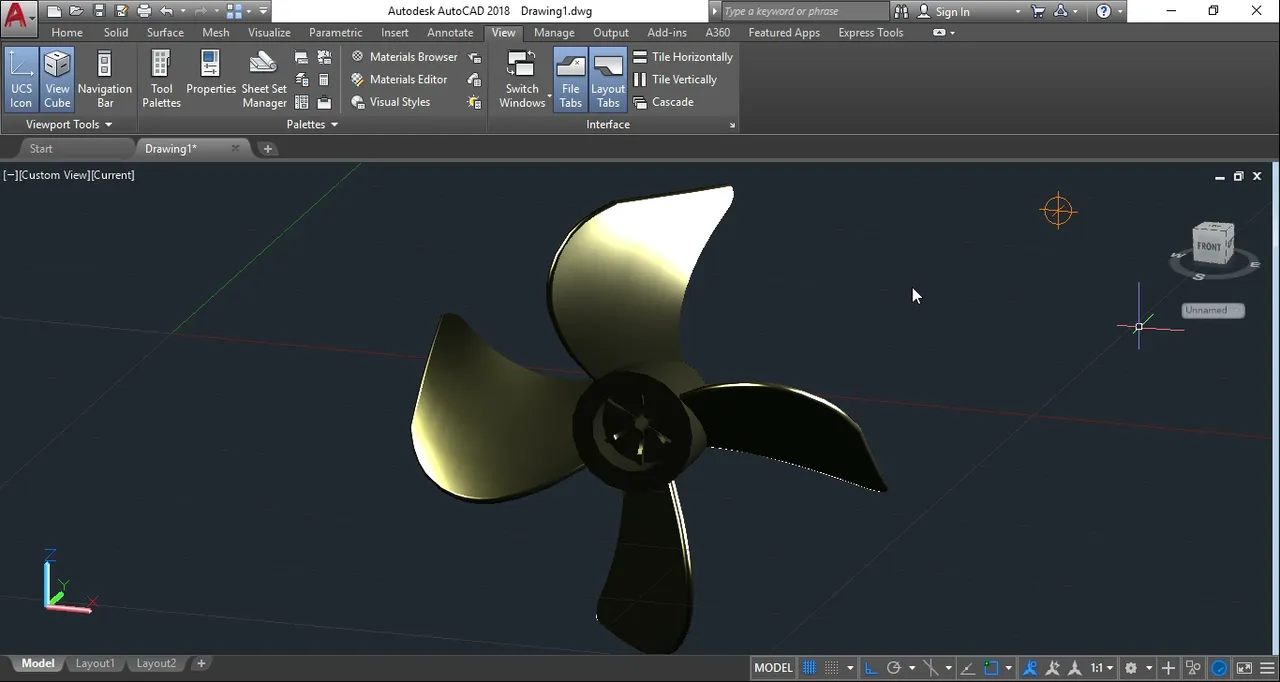Switch to the Home ribbon tab
Viewport: 1280px width, 682px height.
click(67, 32)
